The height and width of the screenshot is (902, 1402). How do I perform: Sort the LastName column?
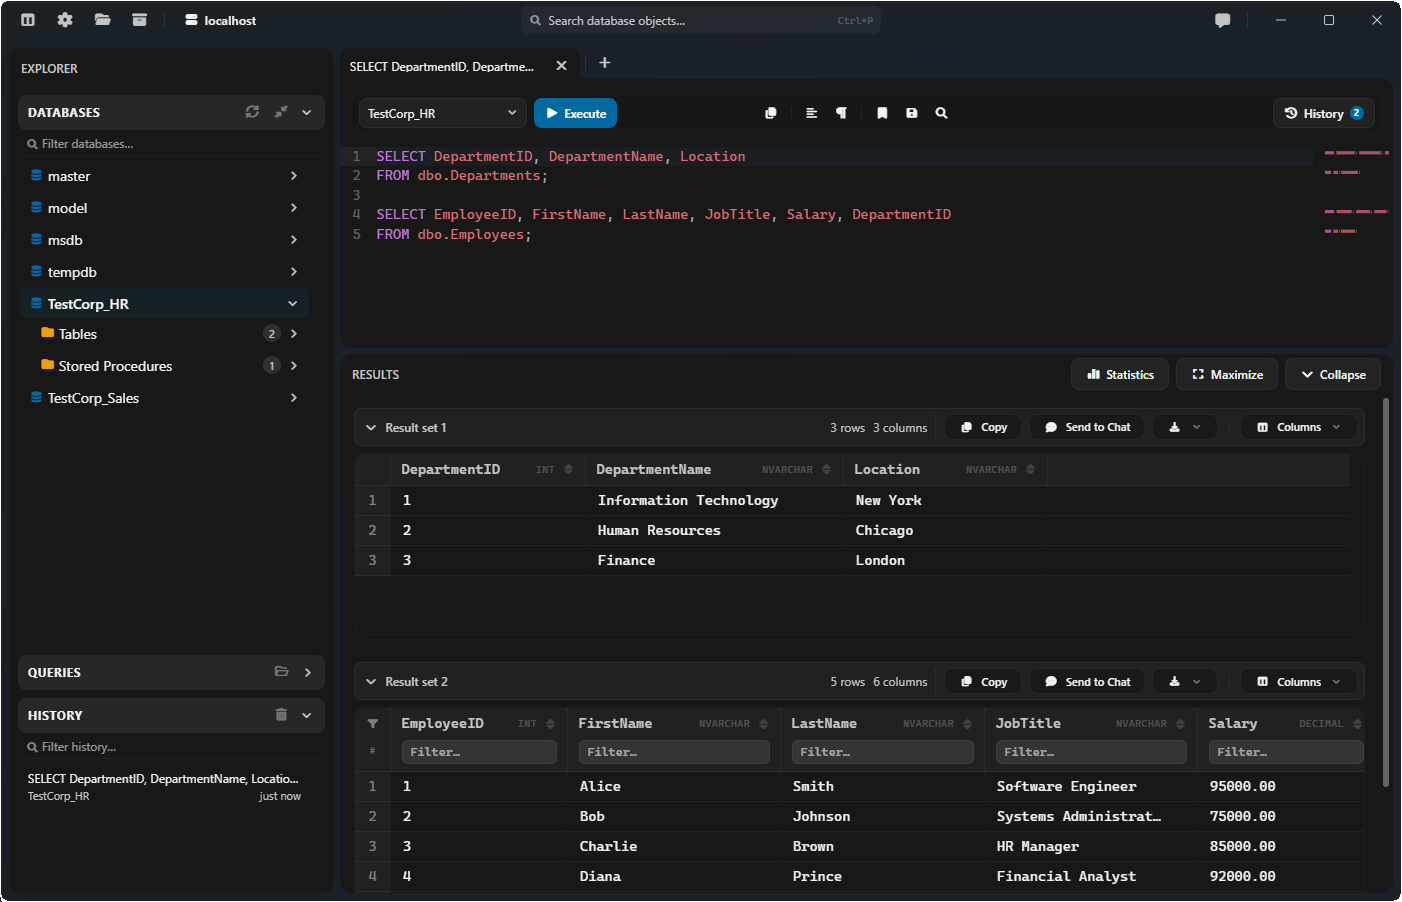(967, 723)
